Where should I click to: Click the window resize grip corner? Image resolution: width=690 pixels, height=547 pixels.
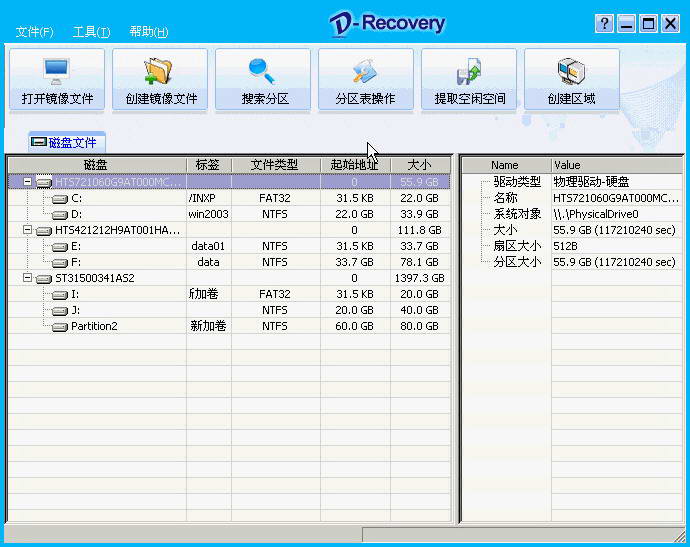(x=680, y=536)
